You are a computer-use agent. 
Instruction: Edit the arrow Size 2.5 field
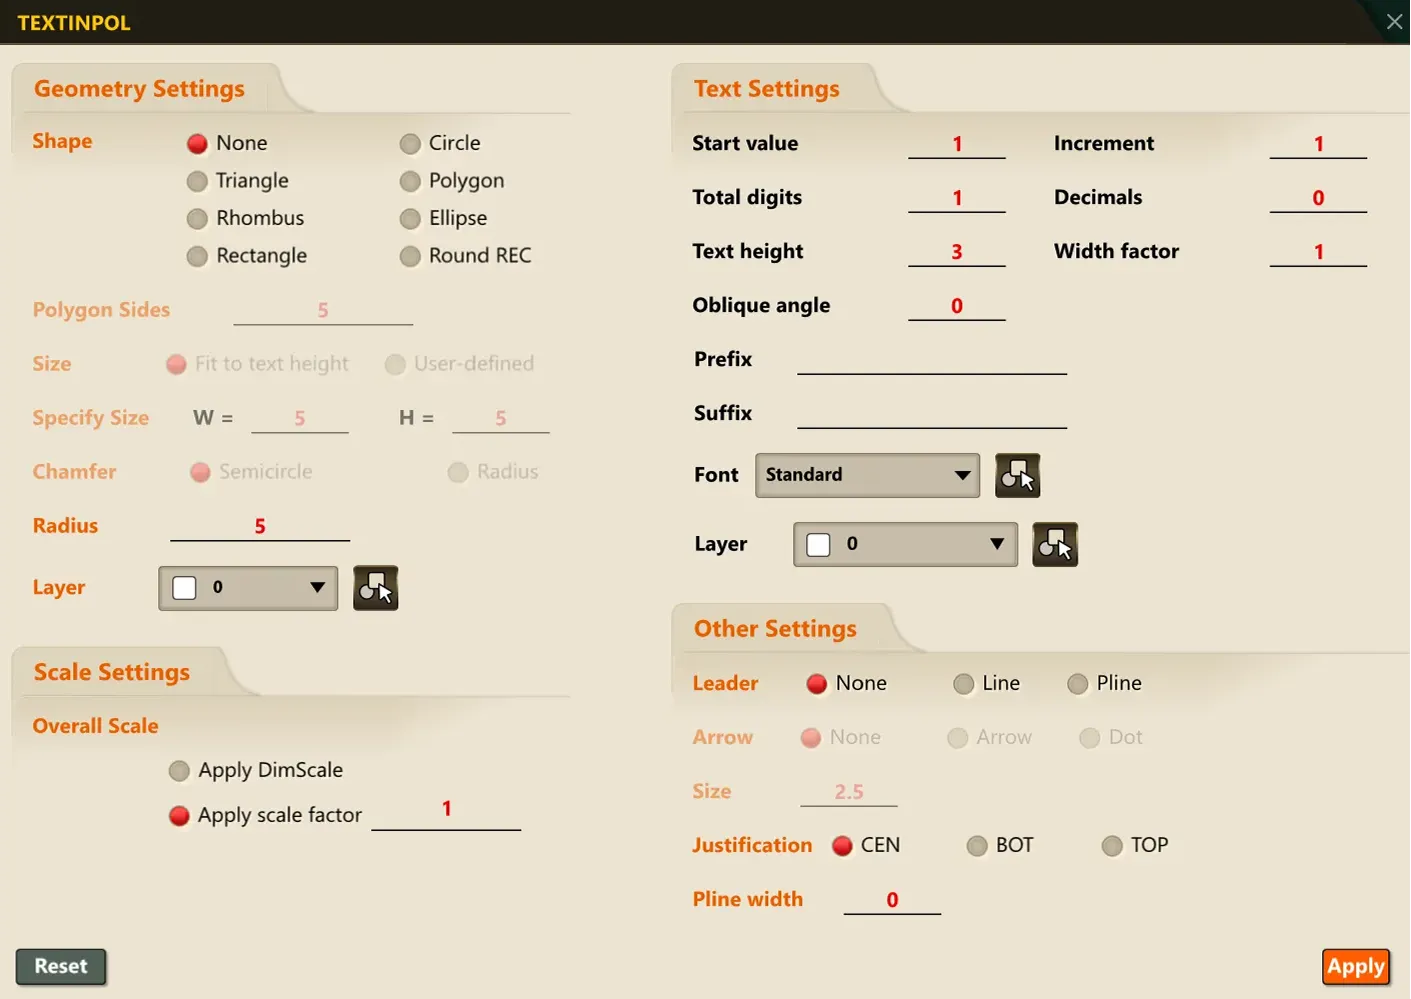(x=849, y=793)
